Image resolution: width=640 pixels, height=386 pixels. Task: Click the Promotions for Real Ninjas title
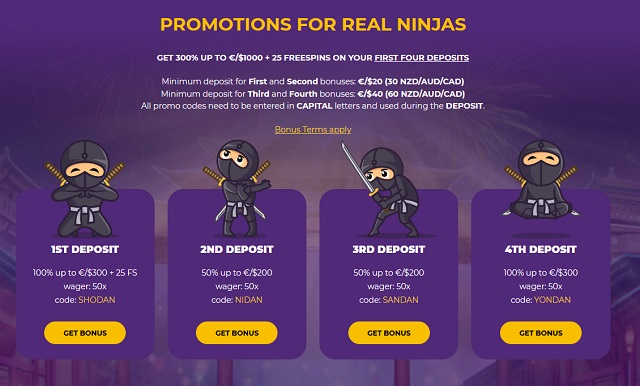[313, 24]
